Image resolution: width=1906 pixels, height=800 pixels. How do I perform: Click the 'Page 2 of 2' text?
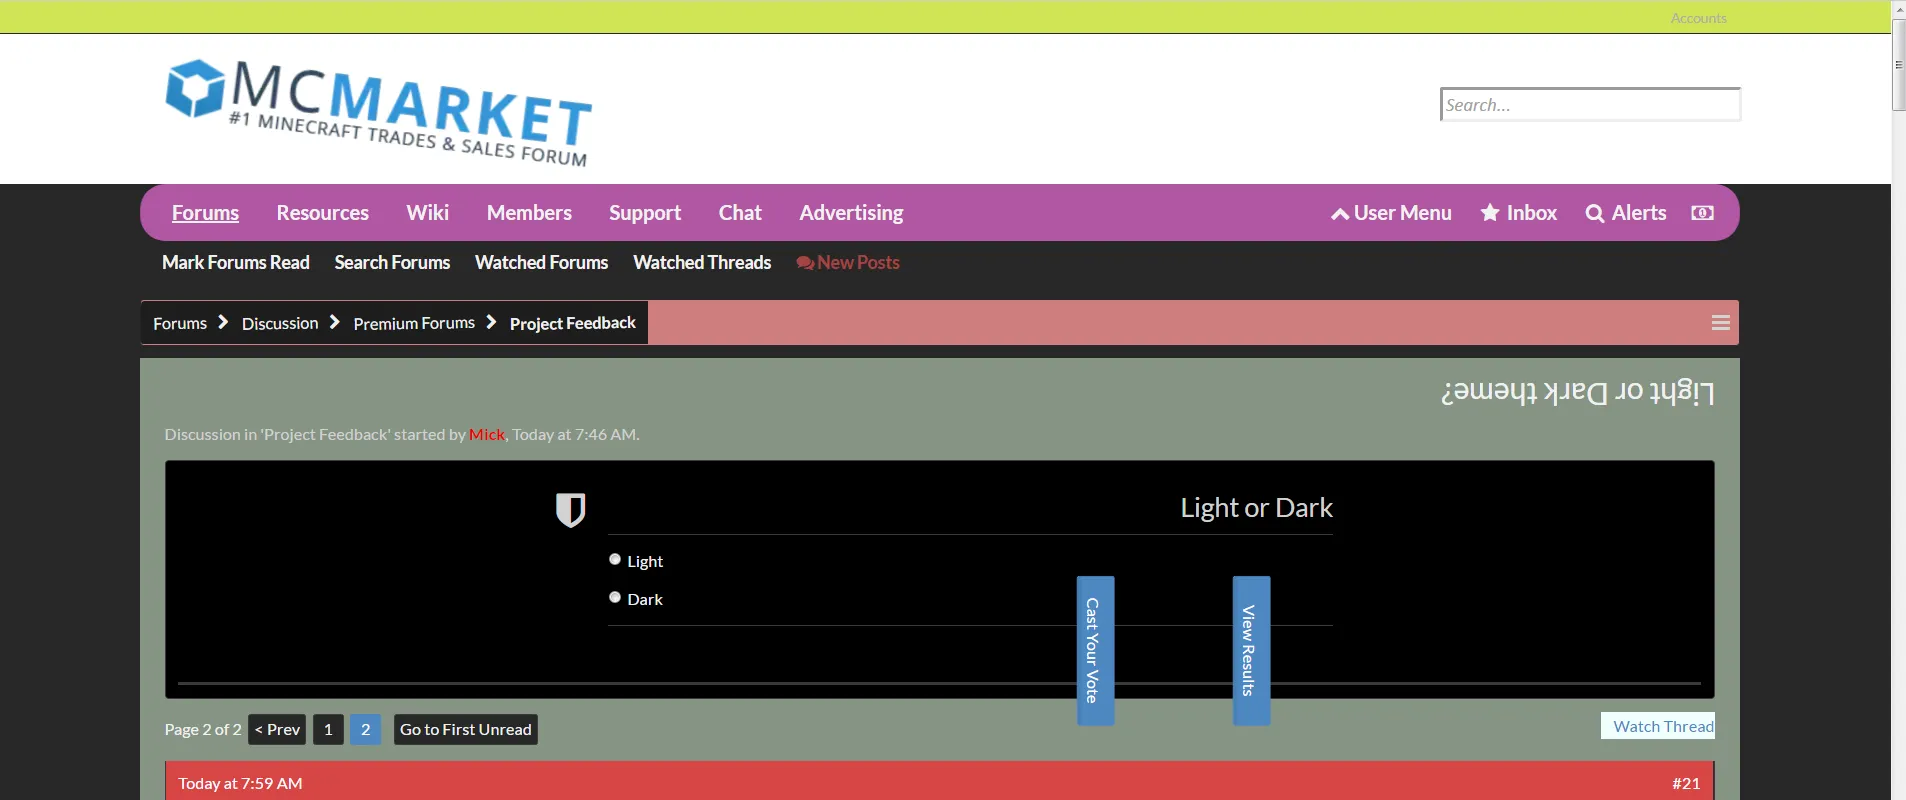pos(203,729)
